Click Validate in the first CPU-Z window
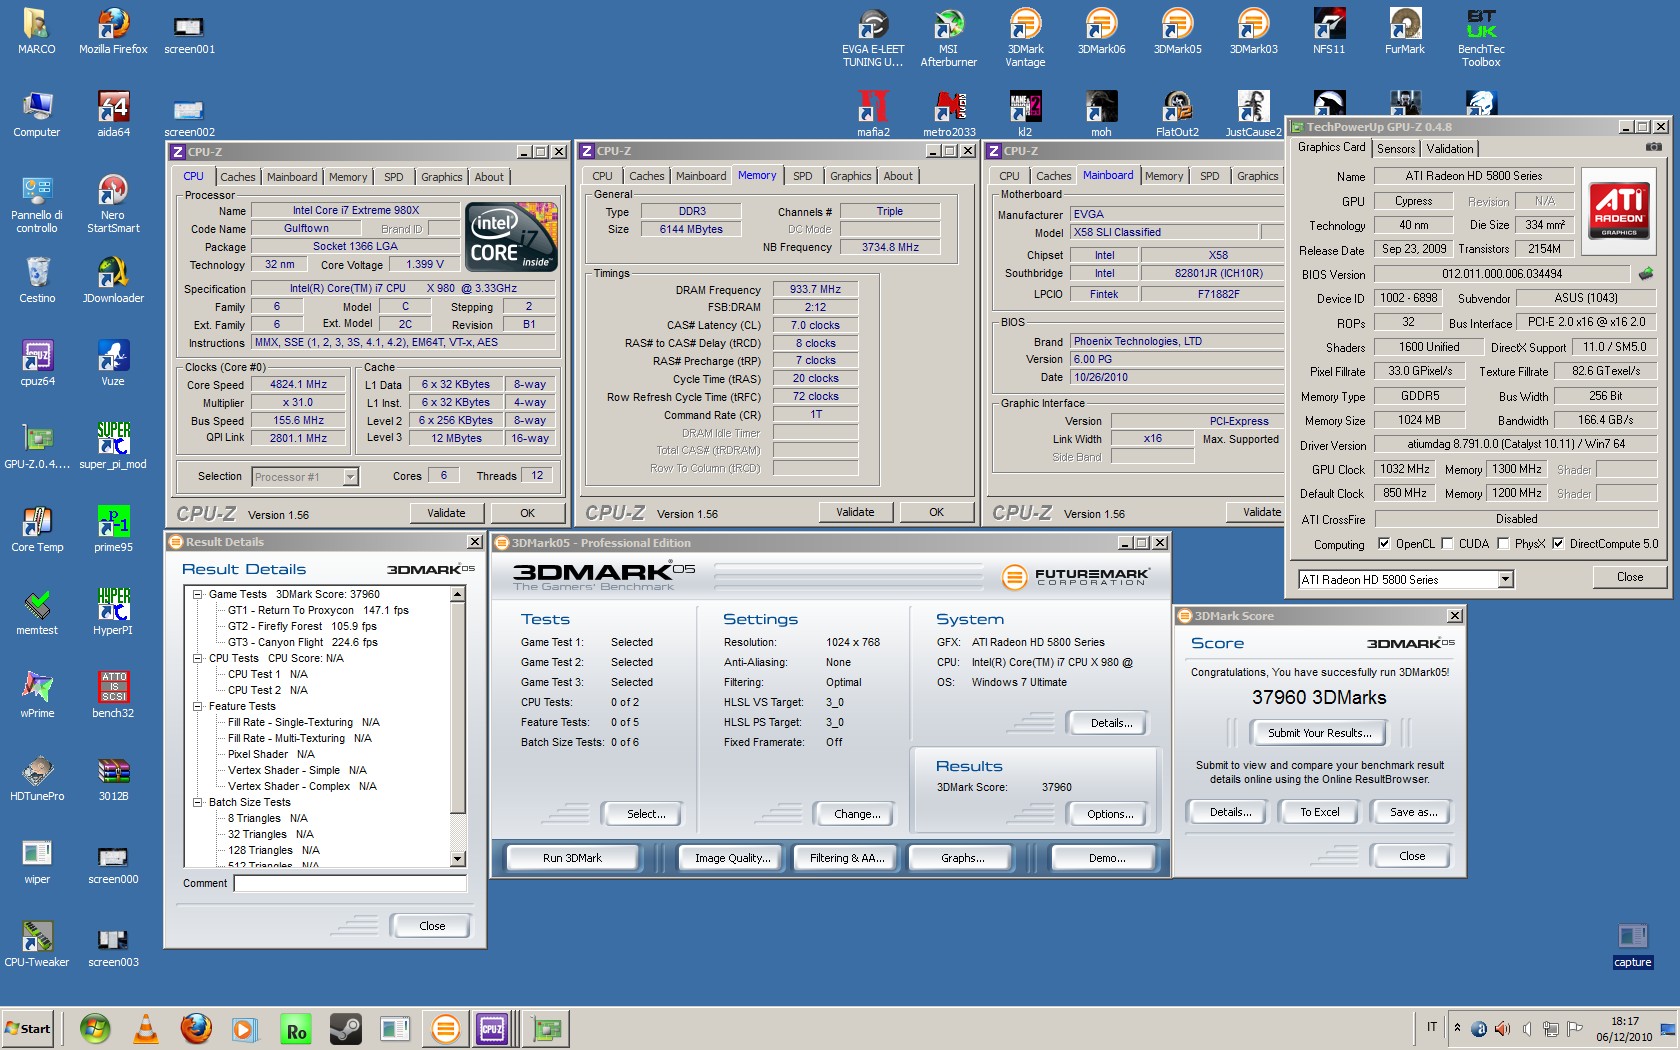Image resolution: width=1680 pixels, height=1050 pixels. click(x=446, y=513)
